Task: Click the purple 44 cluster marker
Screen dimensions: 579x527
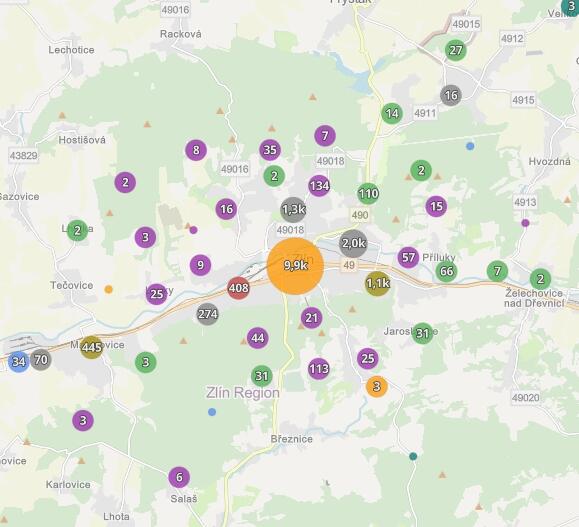Action: point(258,338)
